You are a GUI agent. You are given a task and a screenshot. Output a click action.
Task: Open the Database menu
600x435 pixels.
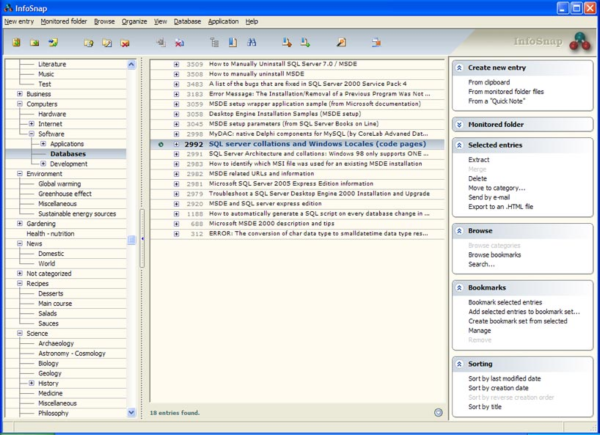[187, 21]
